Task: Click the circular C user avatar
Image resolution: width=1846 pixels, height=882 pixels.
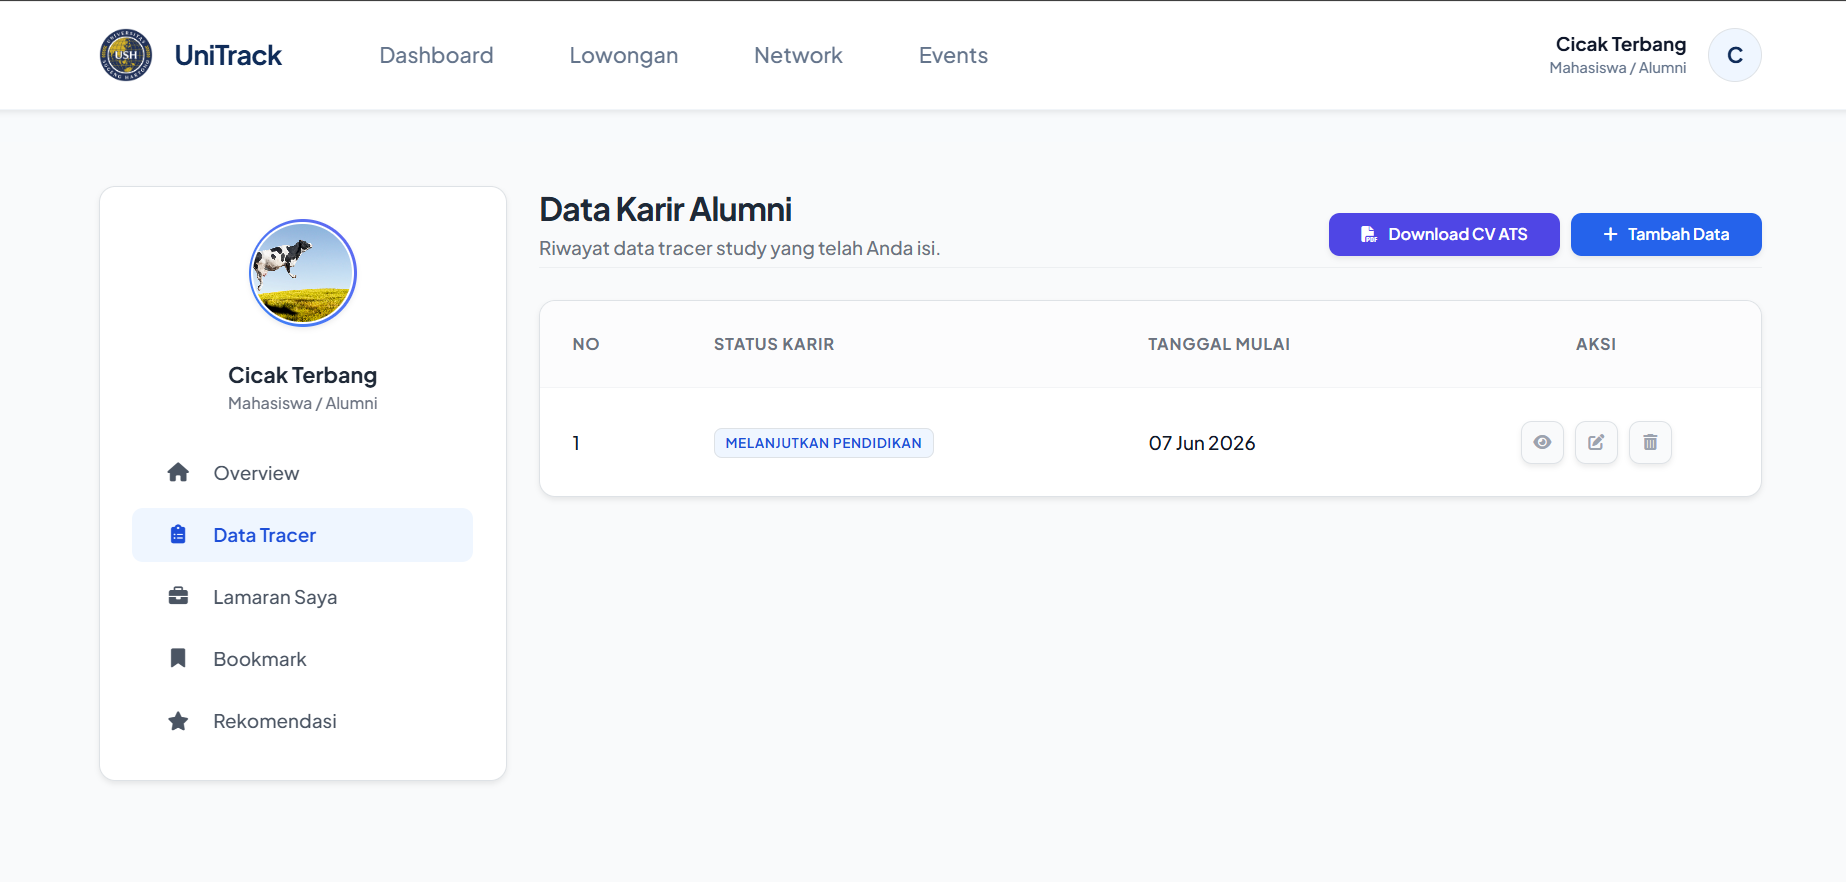Action: click(x=1735, y=55)
